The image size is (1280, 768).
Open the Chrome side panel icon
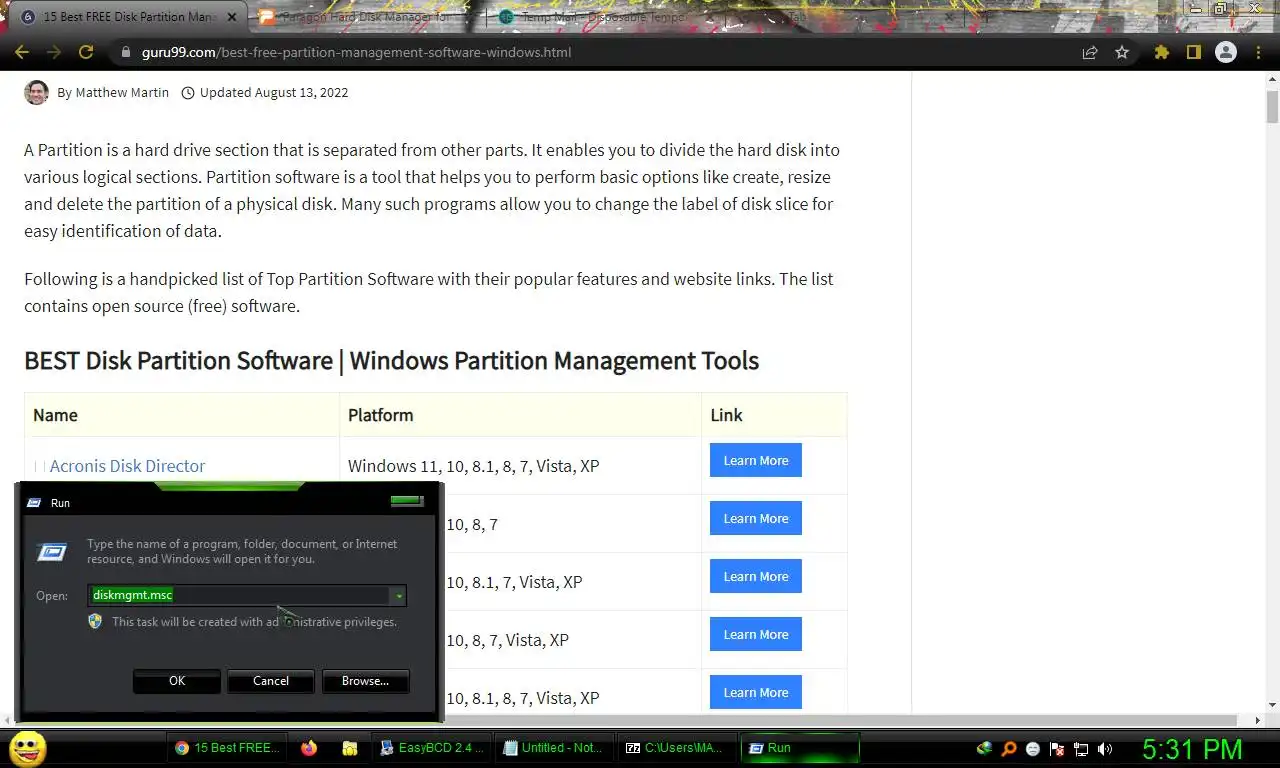coord(1193,52)
